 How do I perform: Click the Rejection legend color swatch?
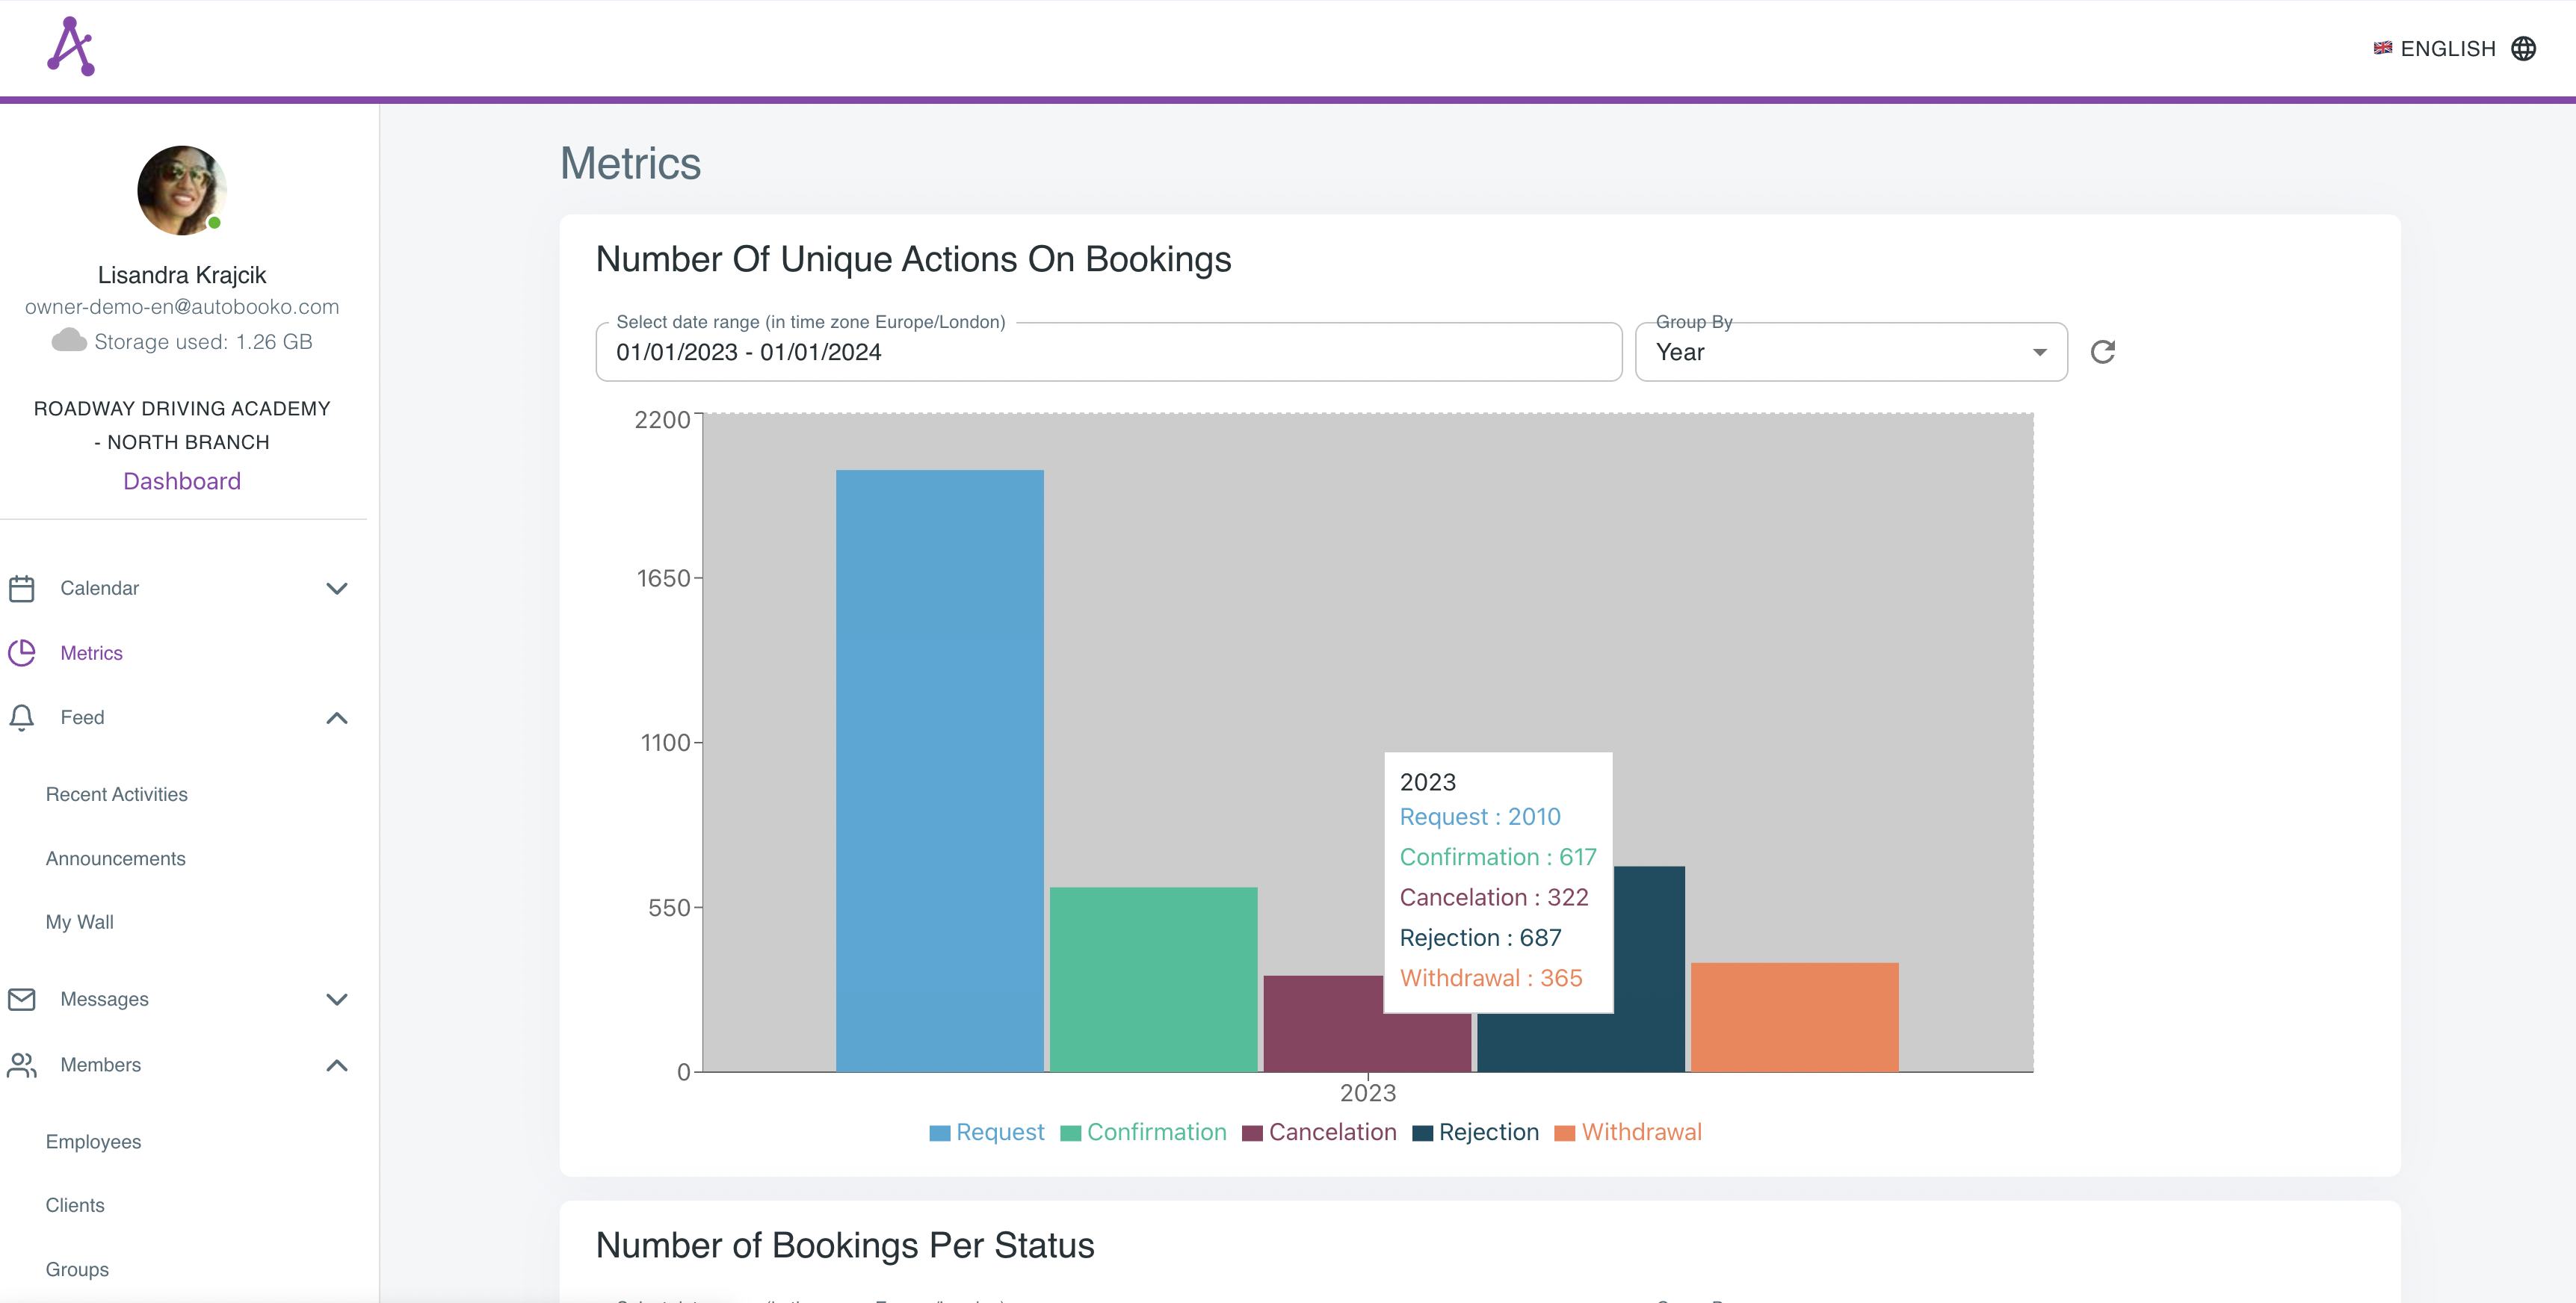[1422, 1132]
